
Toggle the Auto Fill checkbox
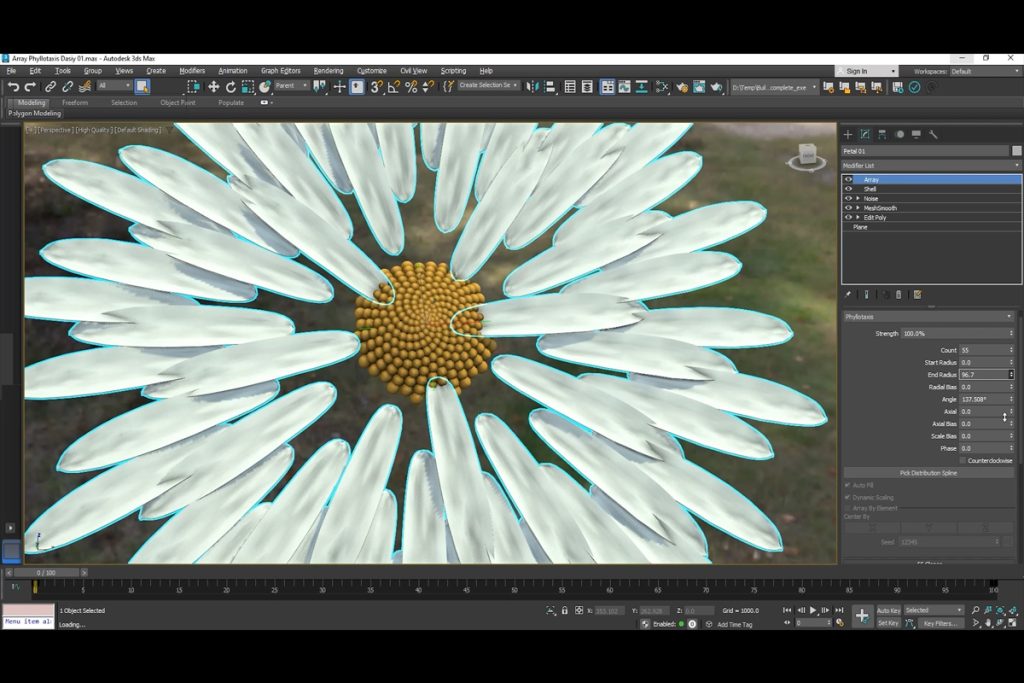(847, 484)
